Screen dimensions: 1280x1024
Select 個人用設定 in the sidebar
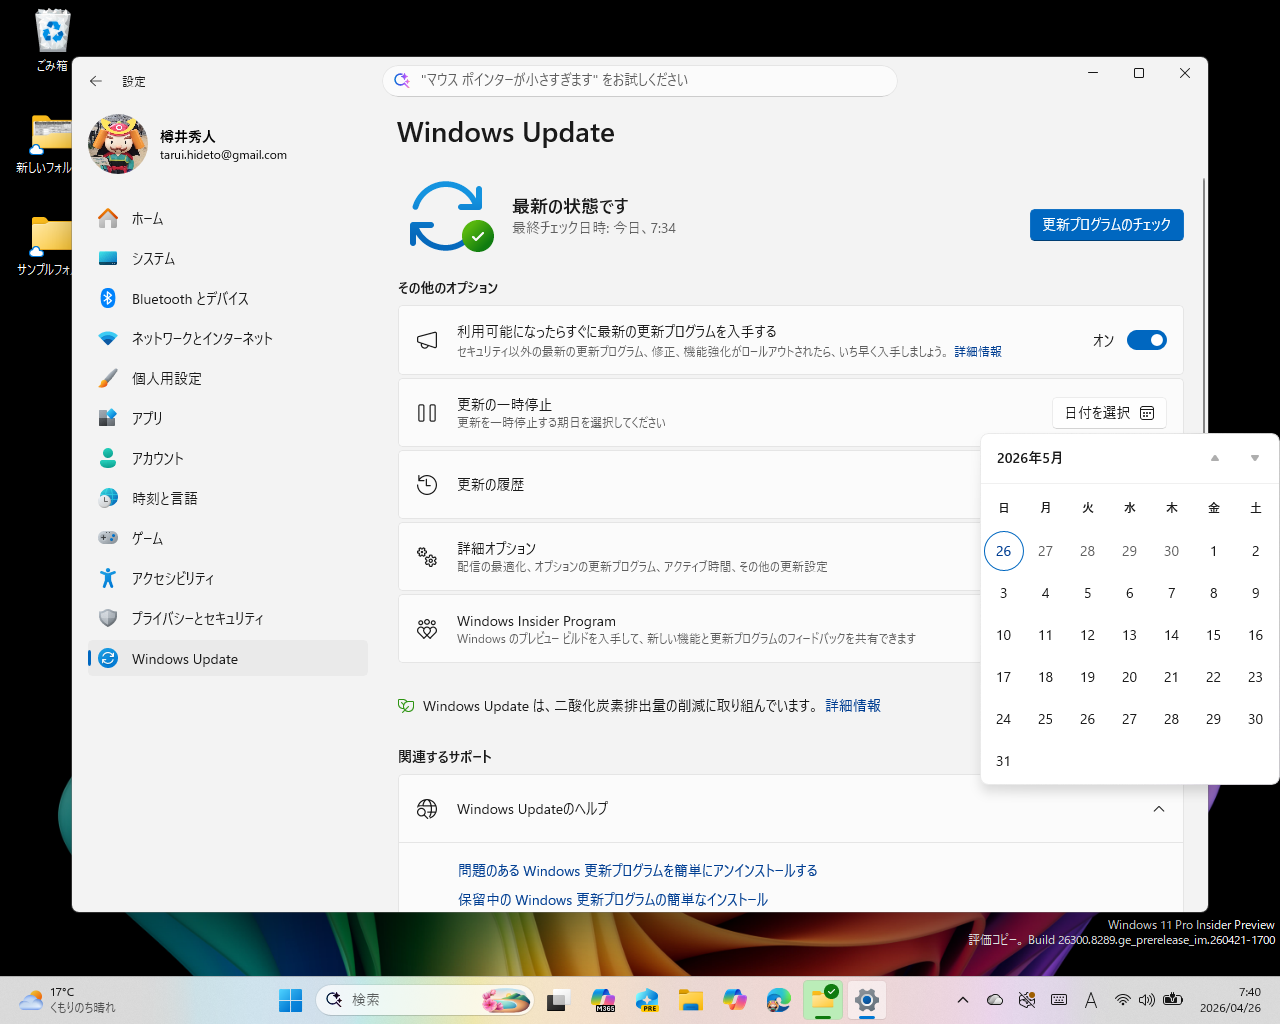click(x=228, y=378)
